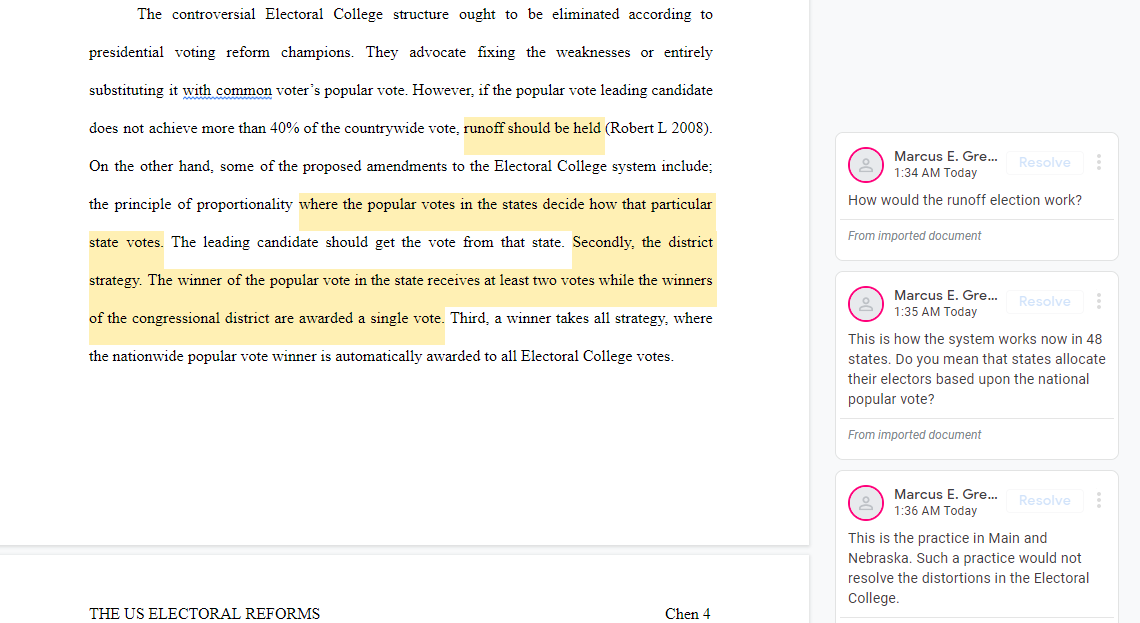Click timestamp '1:36 AM Today'
Viewport: 1140px width, 623px height.
[935, 511]
